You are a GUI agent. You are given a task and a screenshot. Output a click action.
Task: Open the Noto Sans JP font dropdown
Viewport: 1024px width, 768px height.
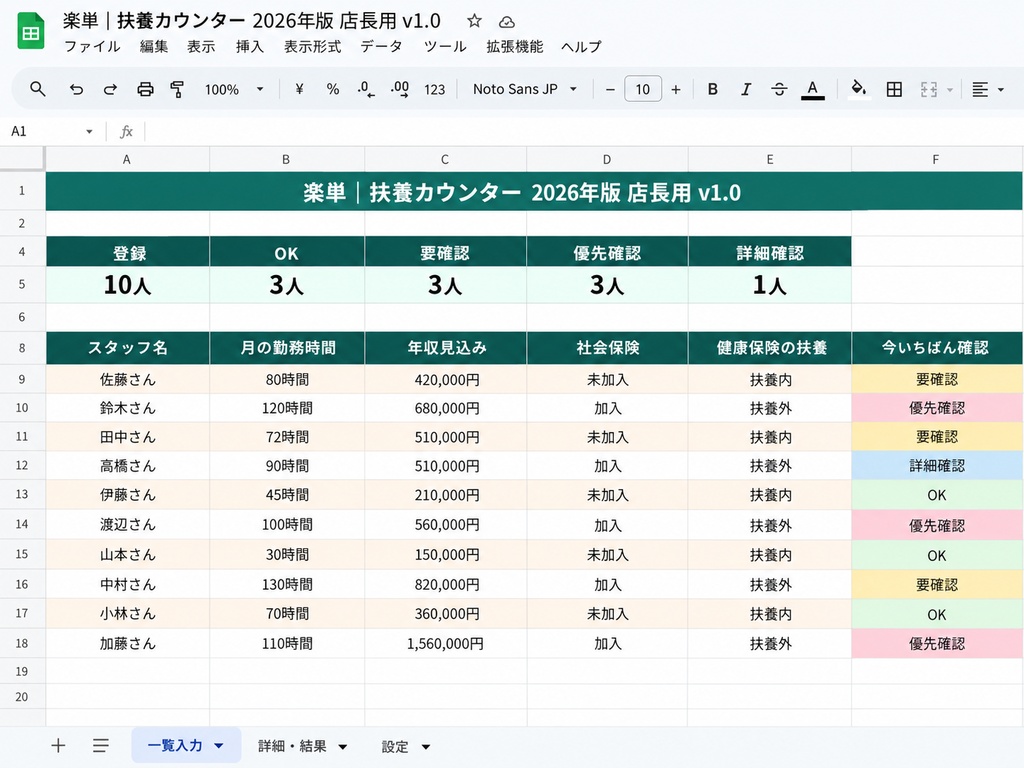[525, 89]
